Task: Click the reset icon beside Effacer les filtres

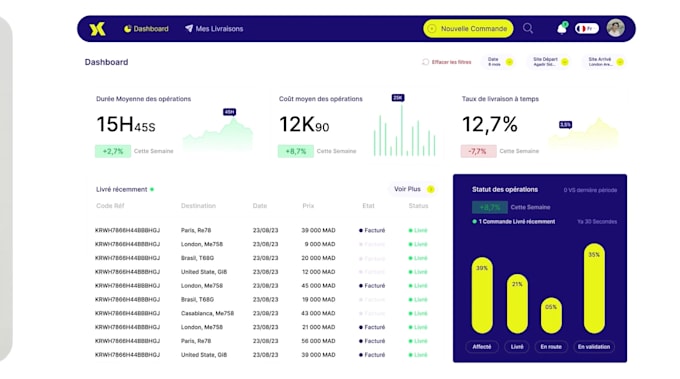Action: click(425, 62)
